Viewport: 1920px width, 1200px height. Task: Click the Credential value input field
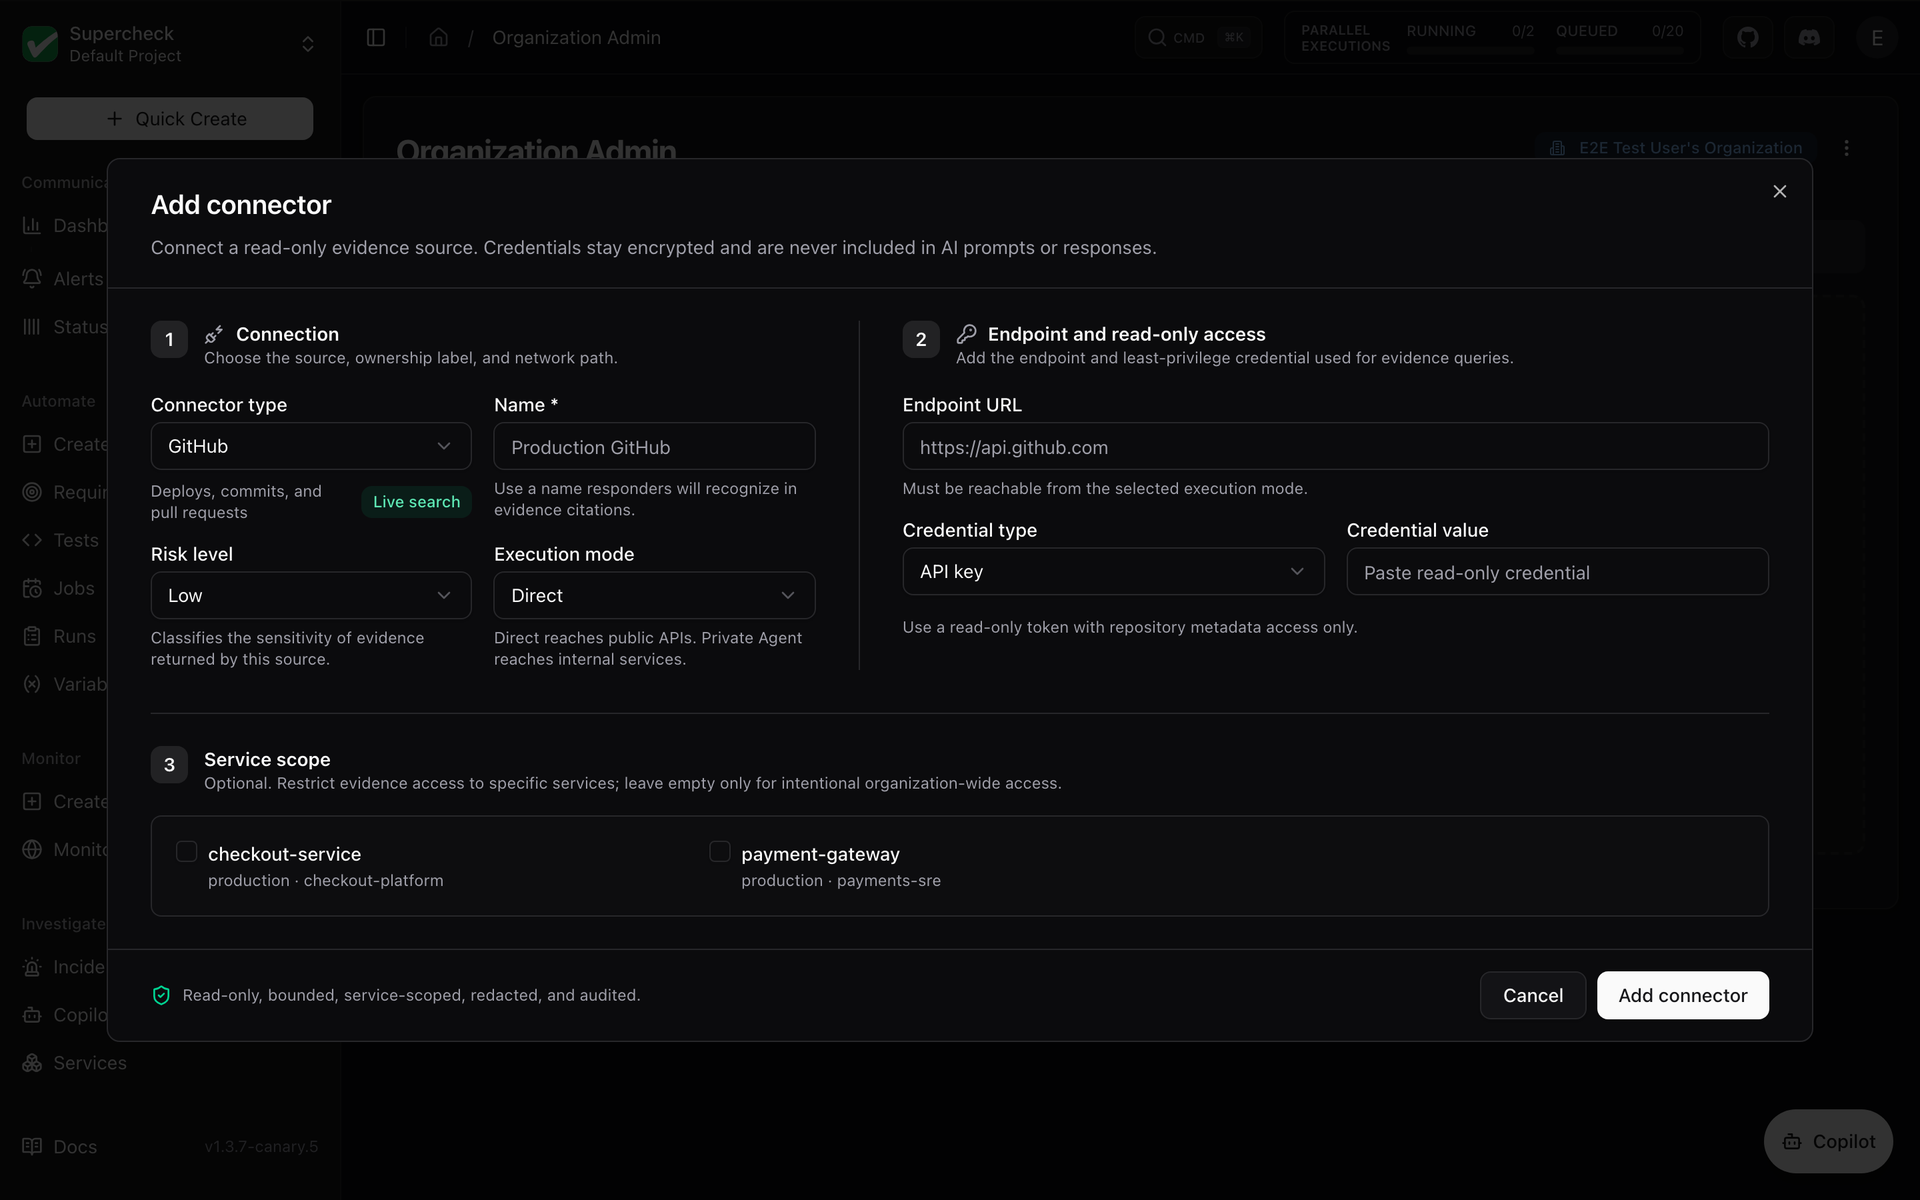click(1557, 572)
